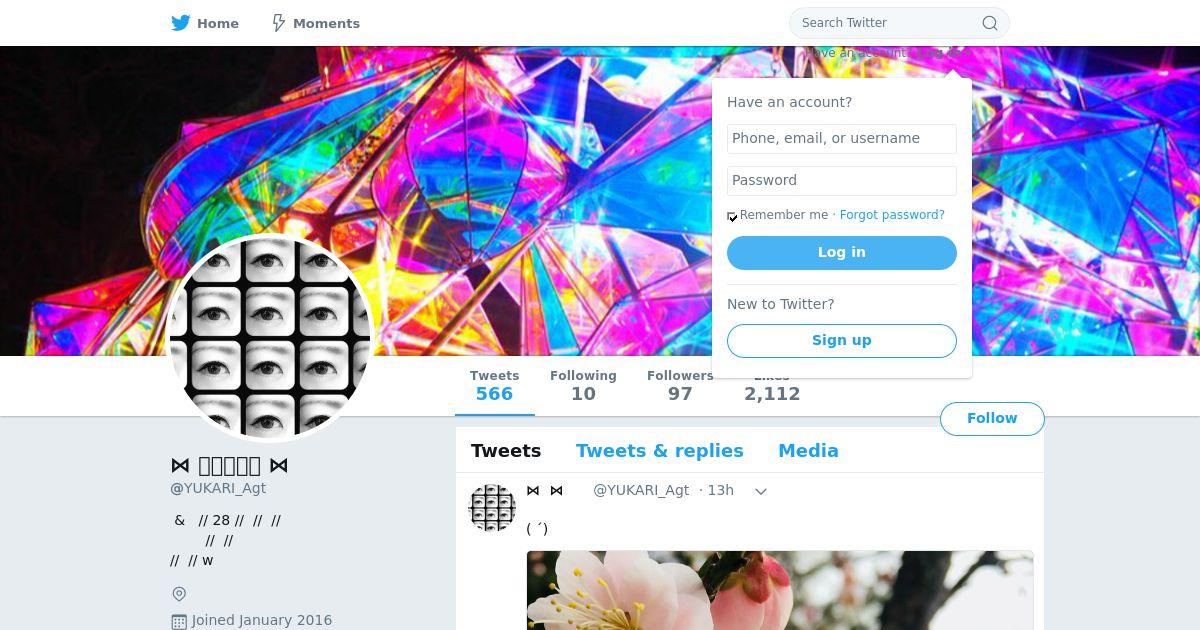This screenshot has width=1200, height=630.
Task: Click the calendar icon beside Joined January 2016
Action: pos(179,621)
